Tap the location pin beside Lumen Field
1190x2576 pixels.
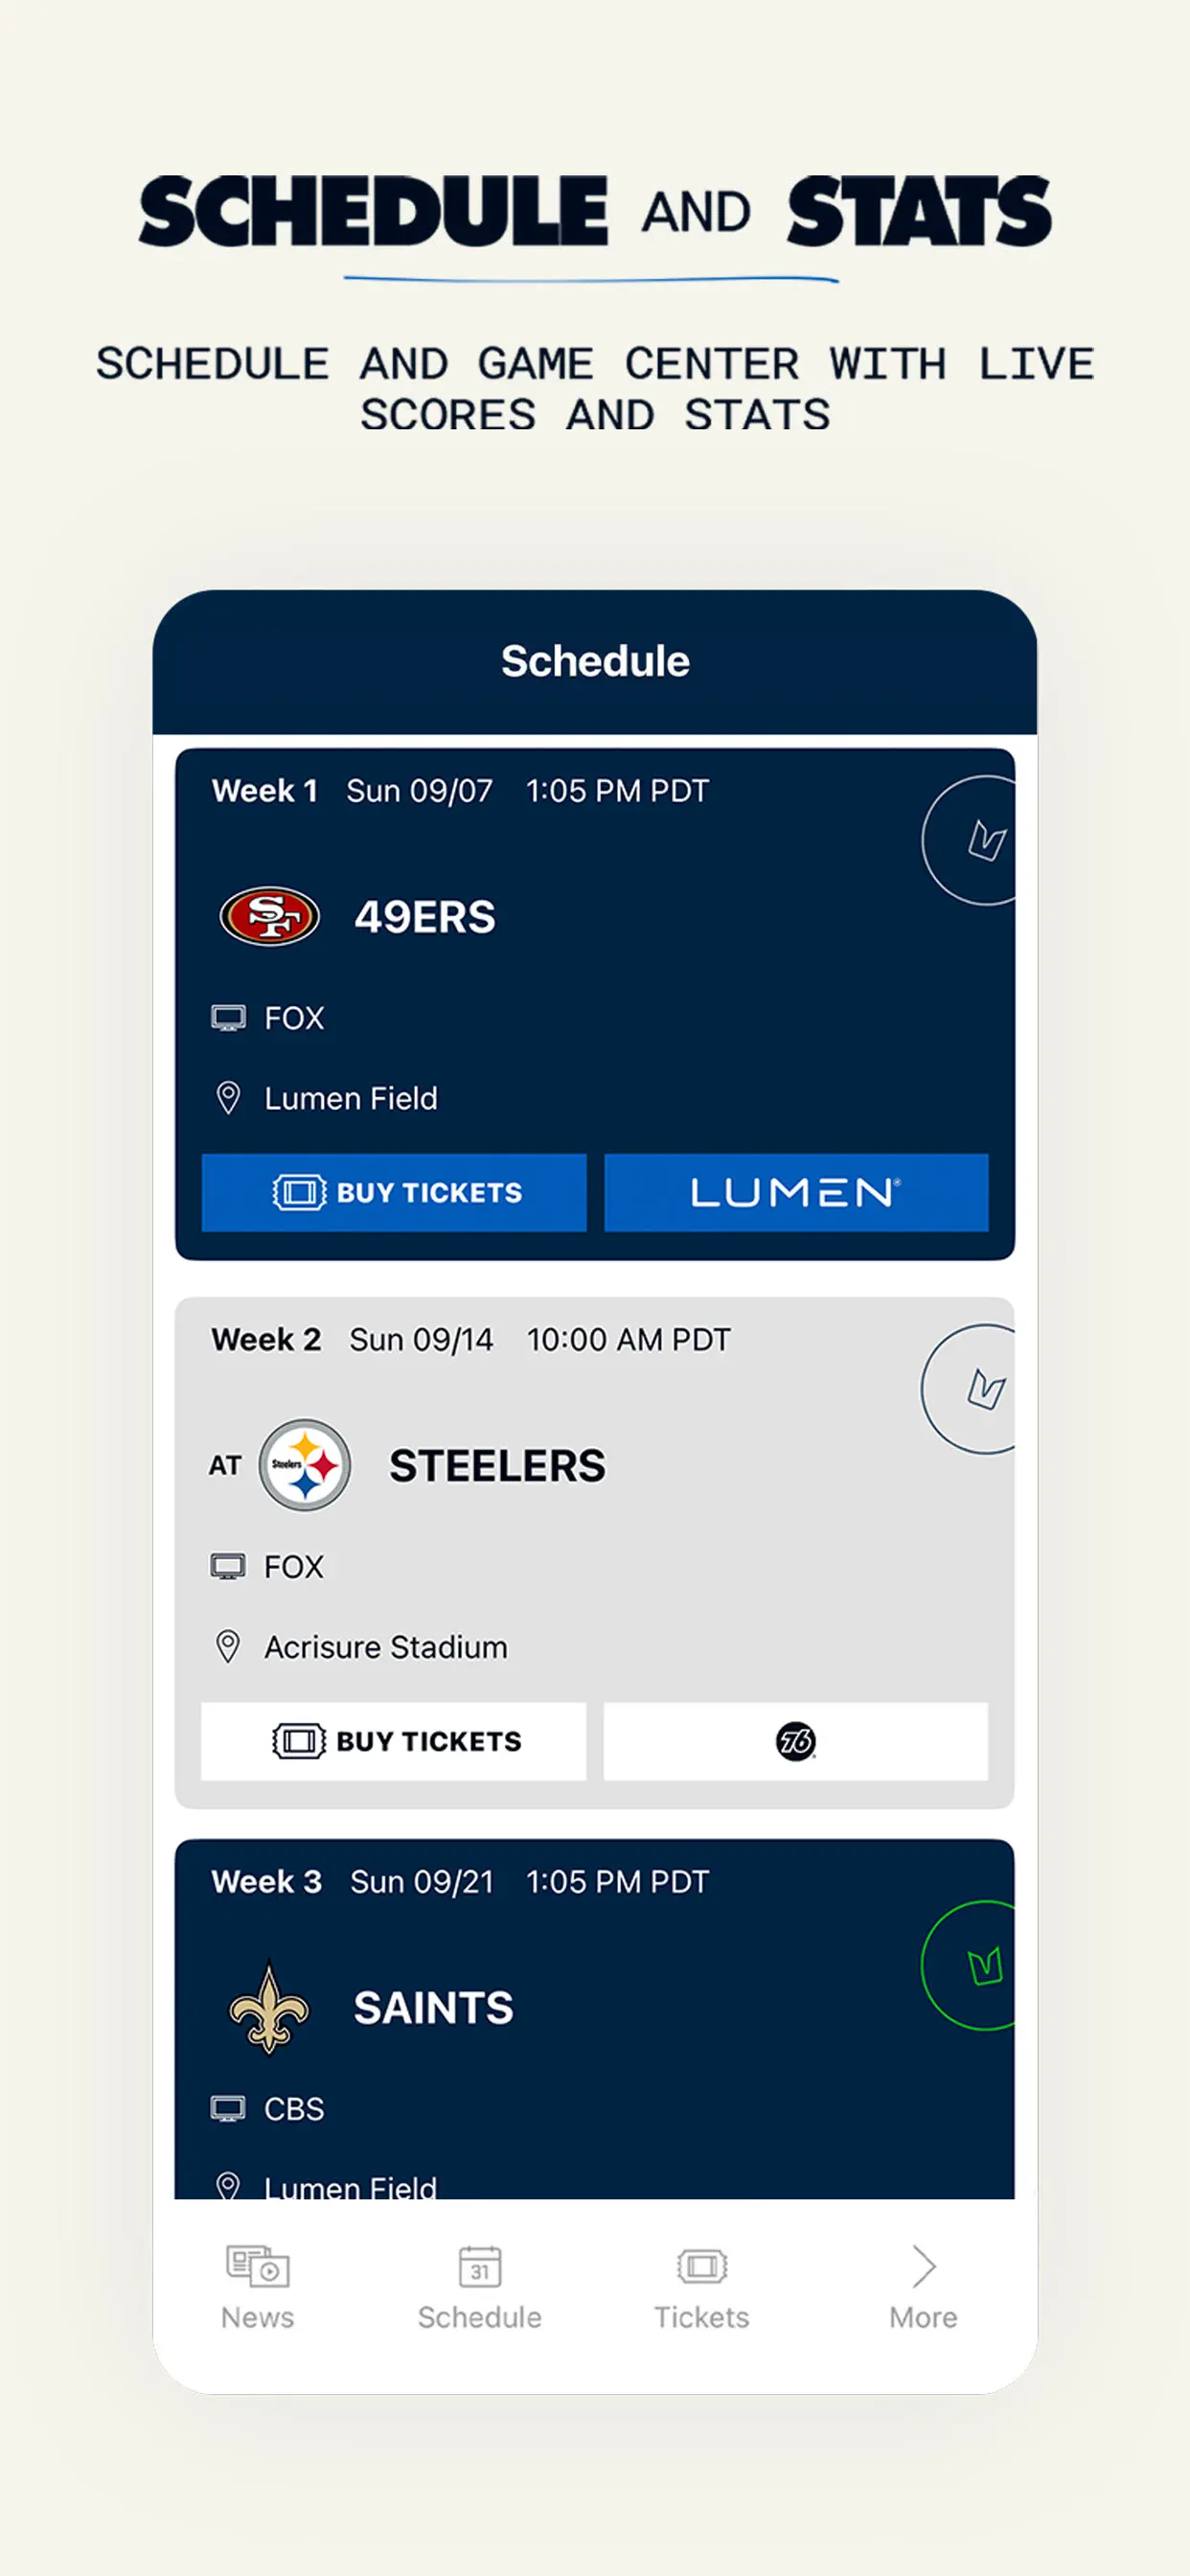coord(230,1097)
